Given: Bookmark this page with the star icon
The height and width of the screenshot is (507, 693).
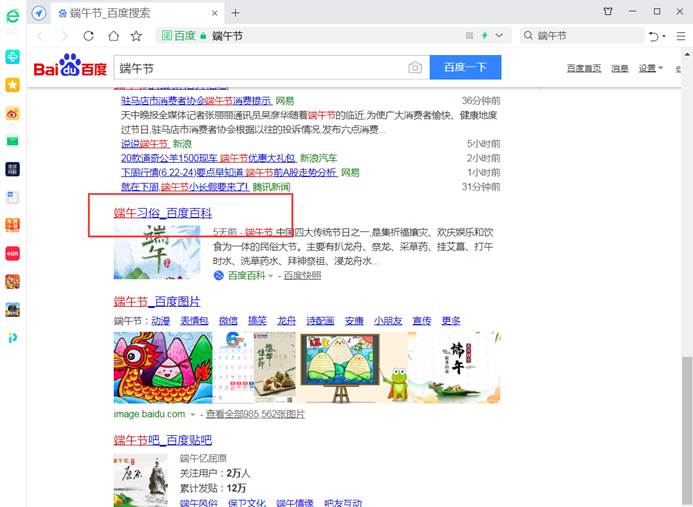Looking at the screenshot, I should coord(136,36).
